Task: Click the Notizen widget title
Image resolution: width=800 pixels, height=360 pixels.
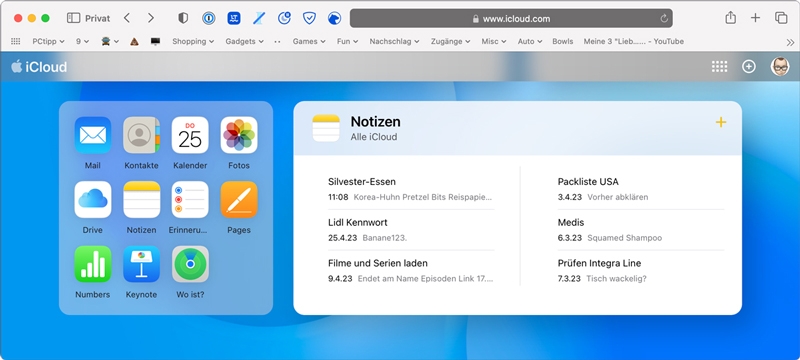Action: pos(375,122)
